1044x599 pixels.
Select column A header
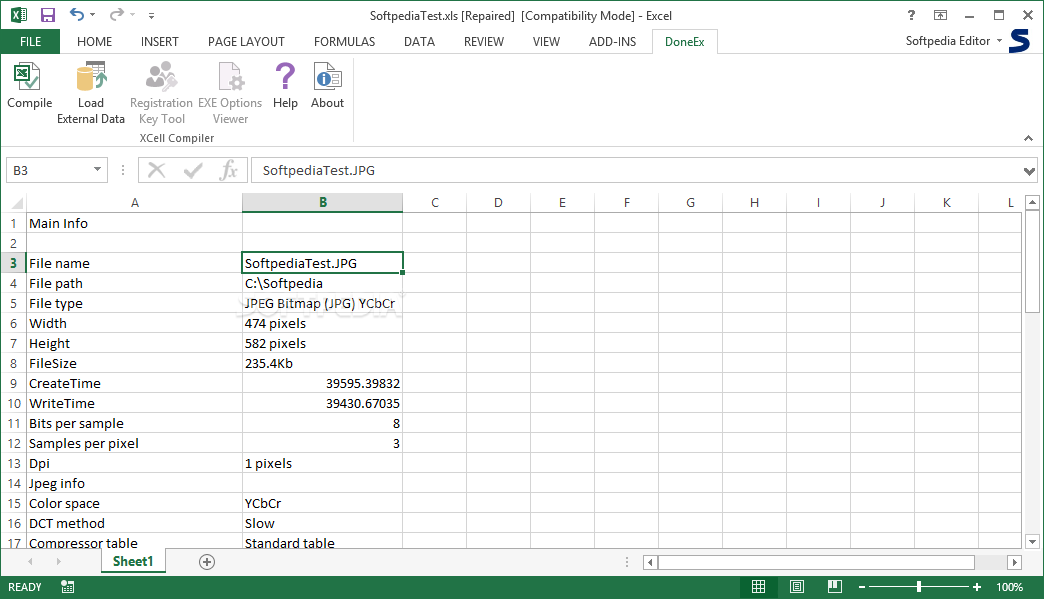(x=134, y=202)
